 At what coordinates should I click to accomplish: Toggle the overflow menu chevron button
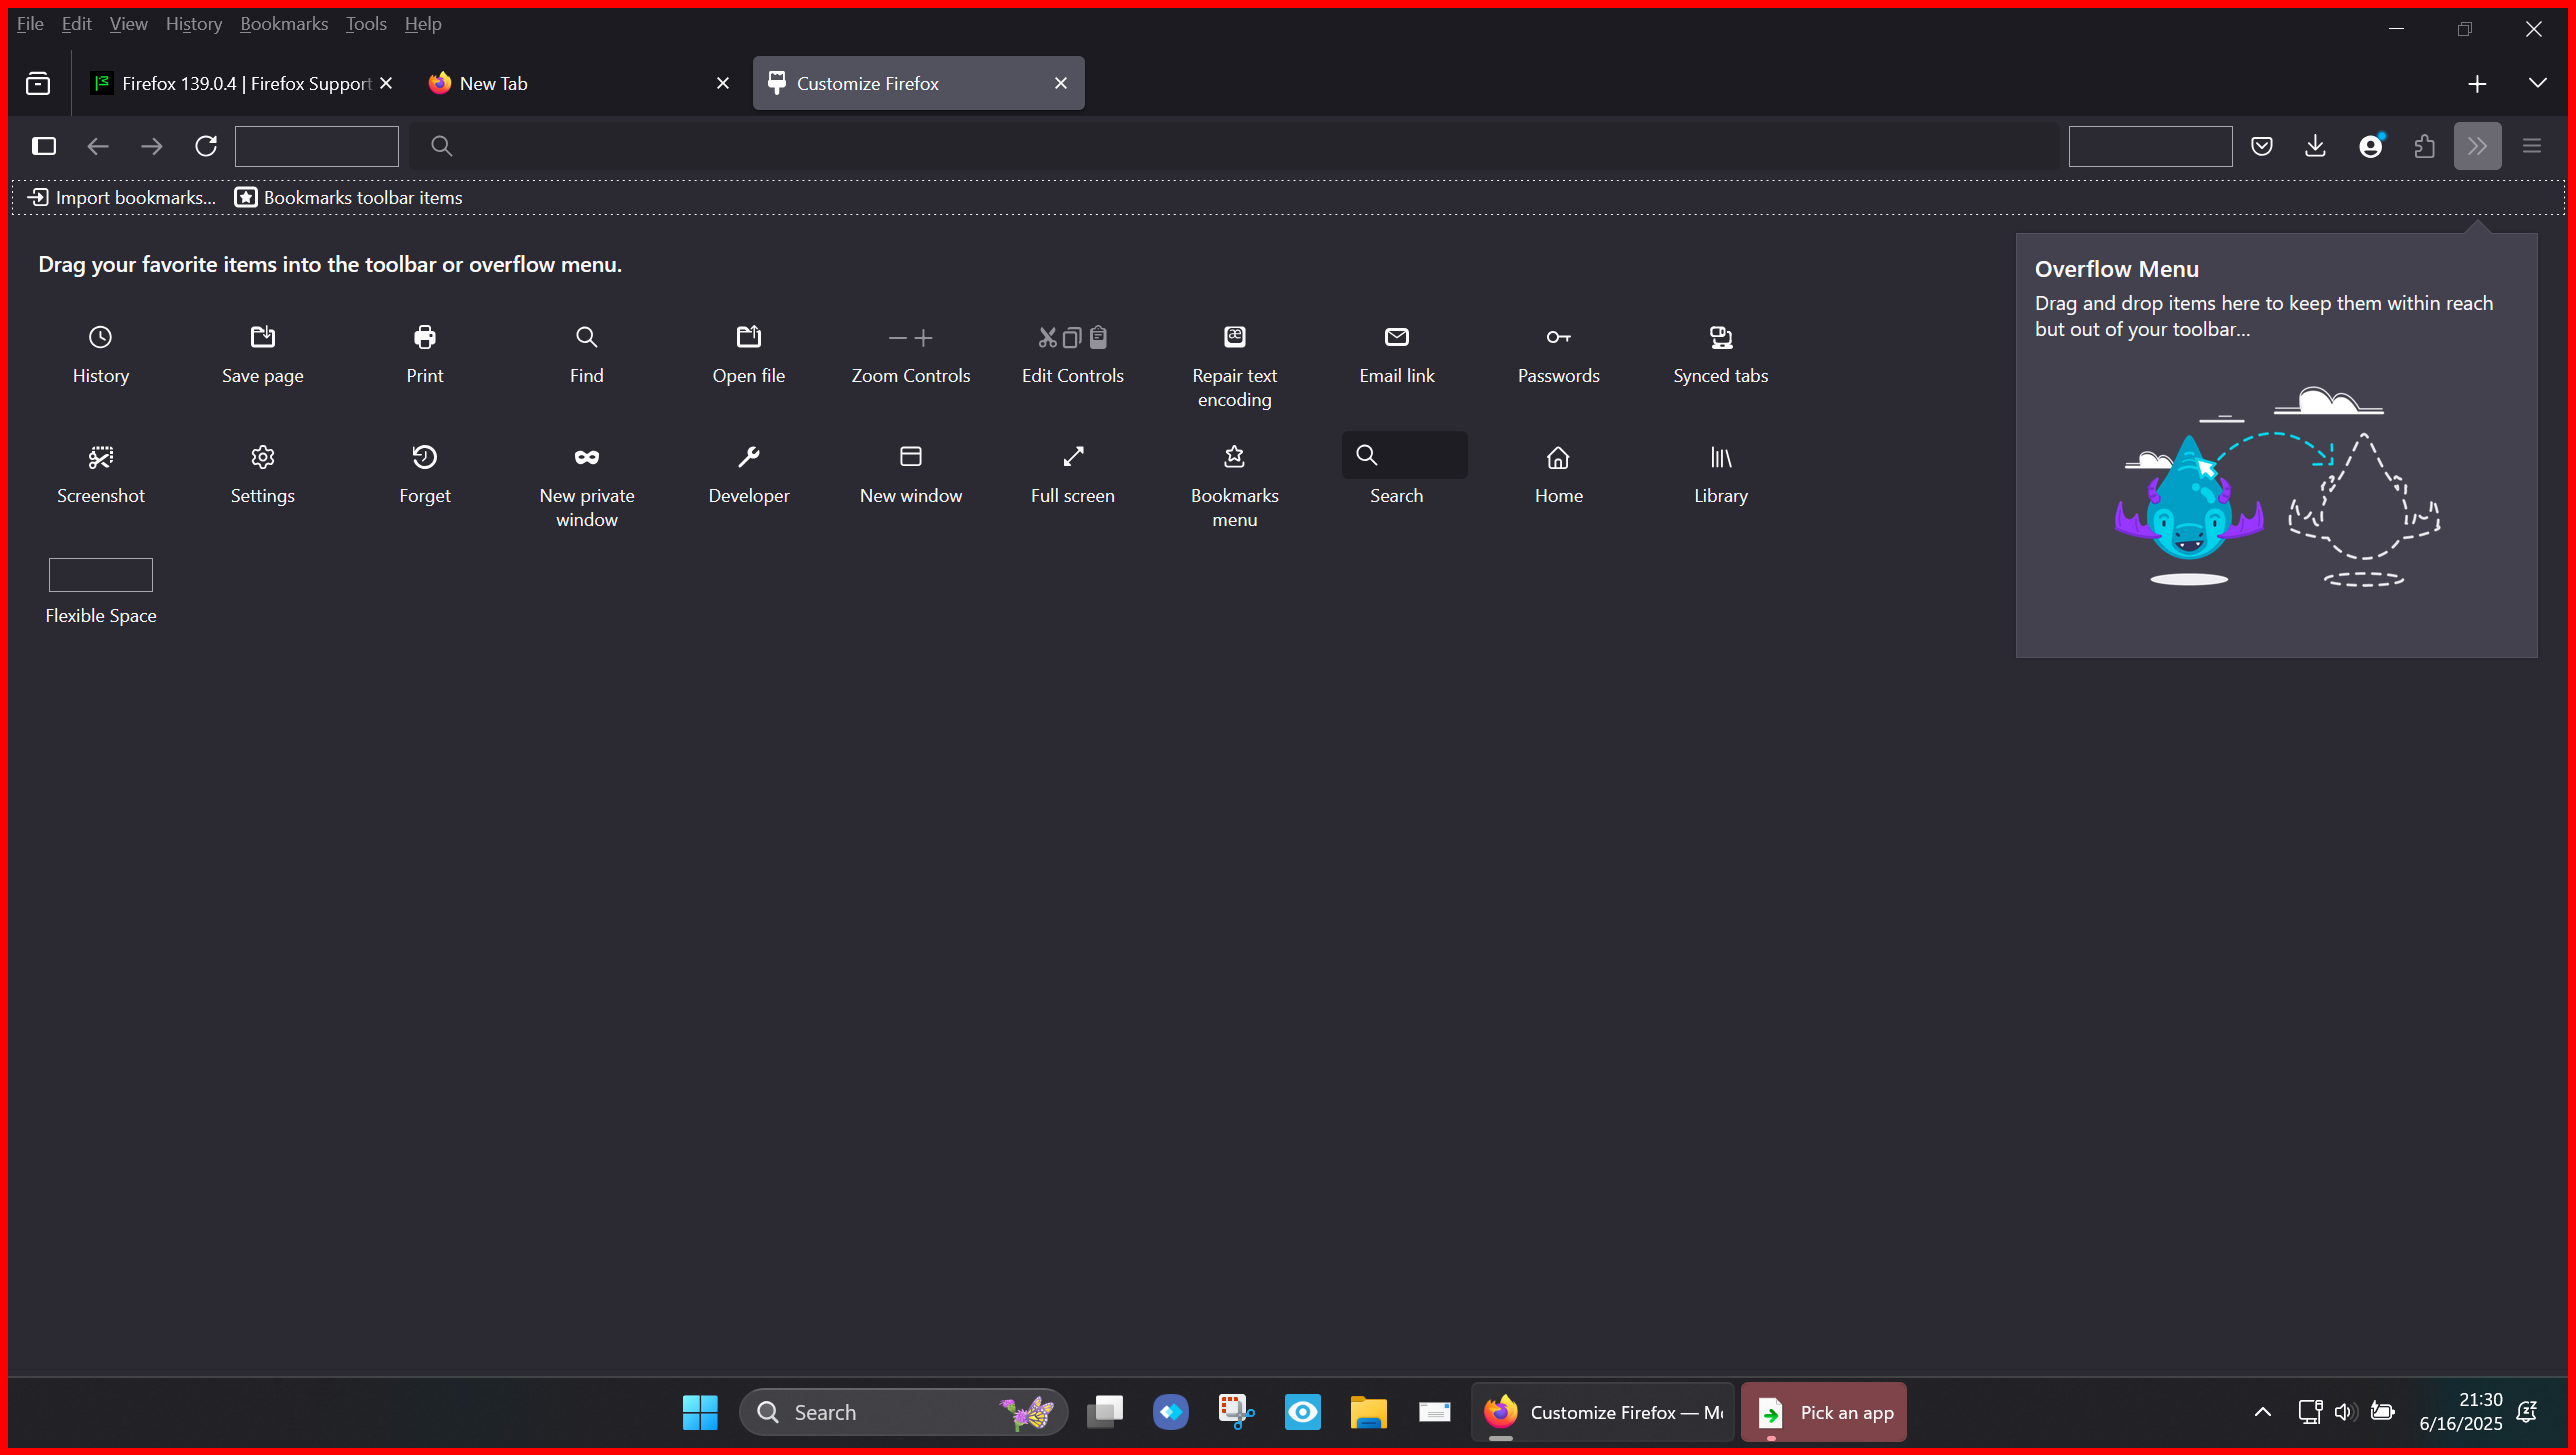[x=2476, y=146]
